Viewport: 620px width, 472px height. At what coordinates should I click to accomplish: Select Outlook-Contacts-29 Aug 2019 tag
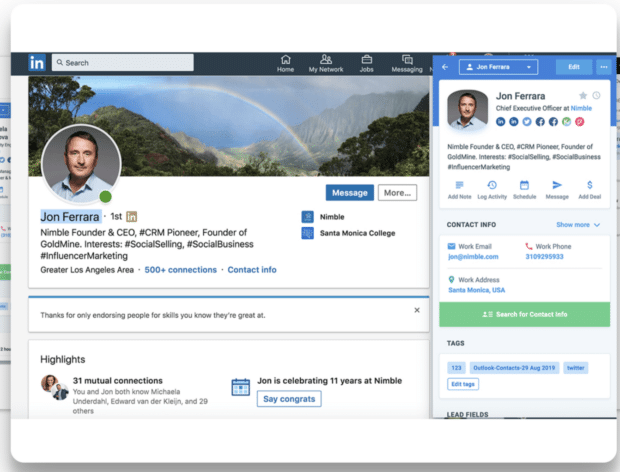point(514,368)
